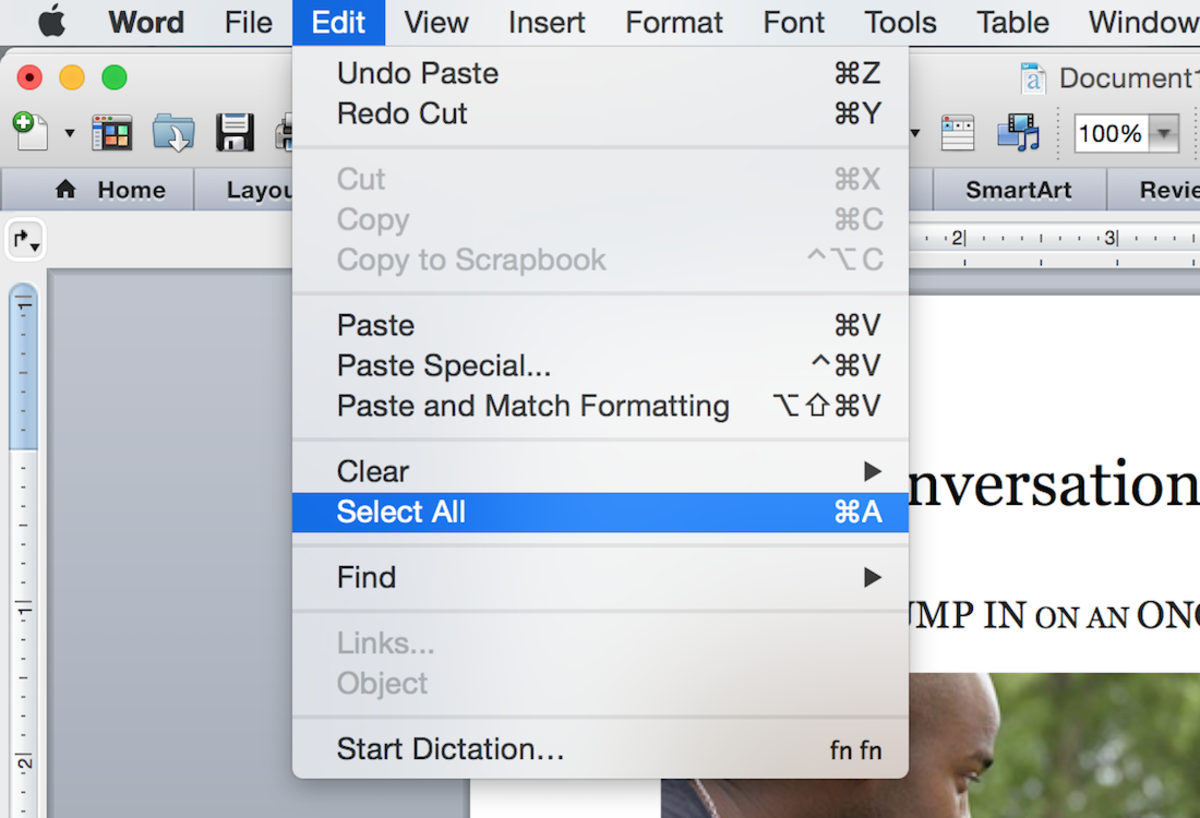The width and height of the screenshot is (1200, 818).
Task: Click the Document1 title icon
Action: pos(1032,78)
